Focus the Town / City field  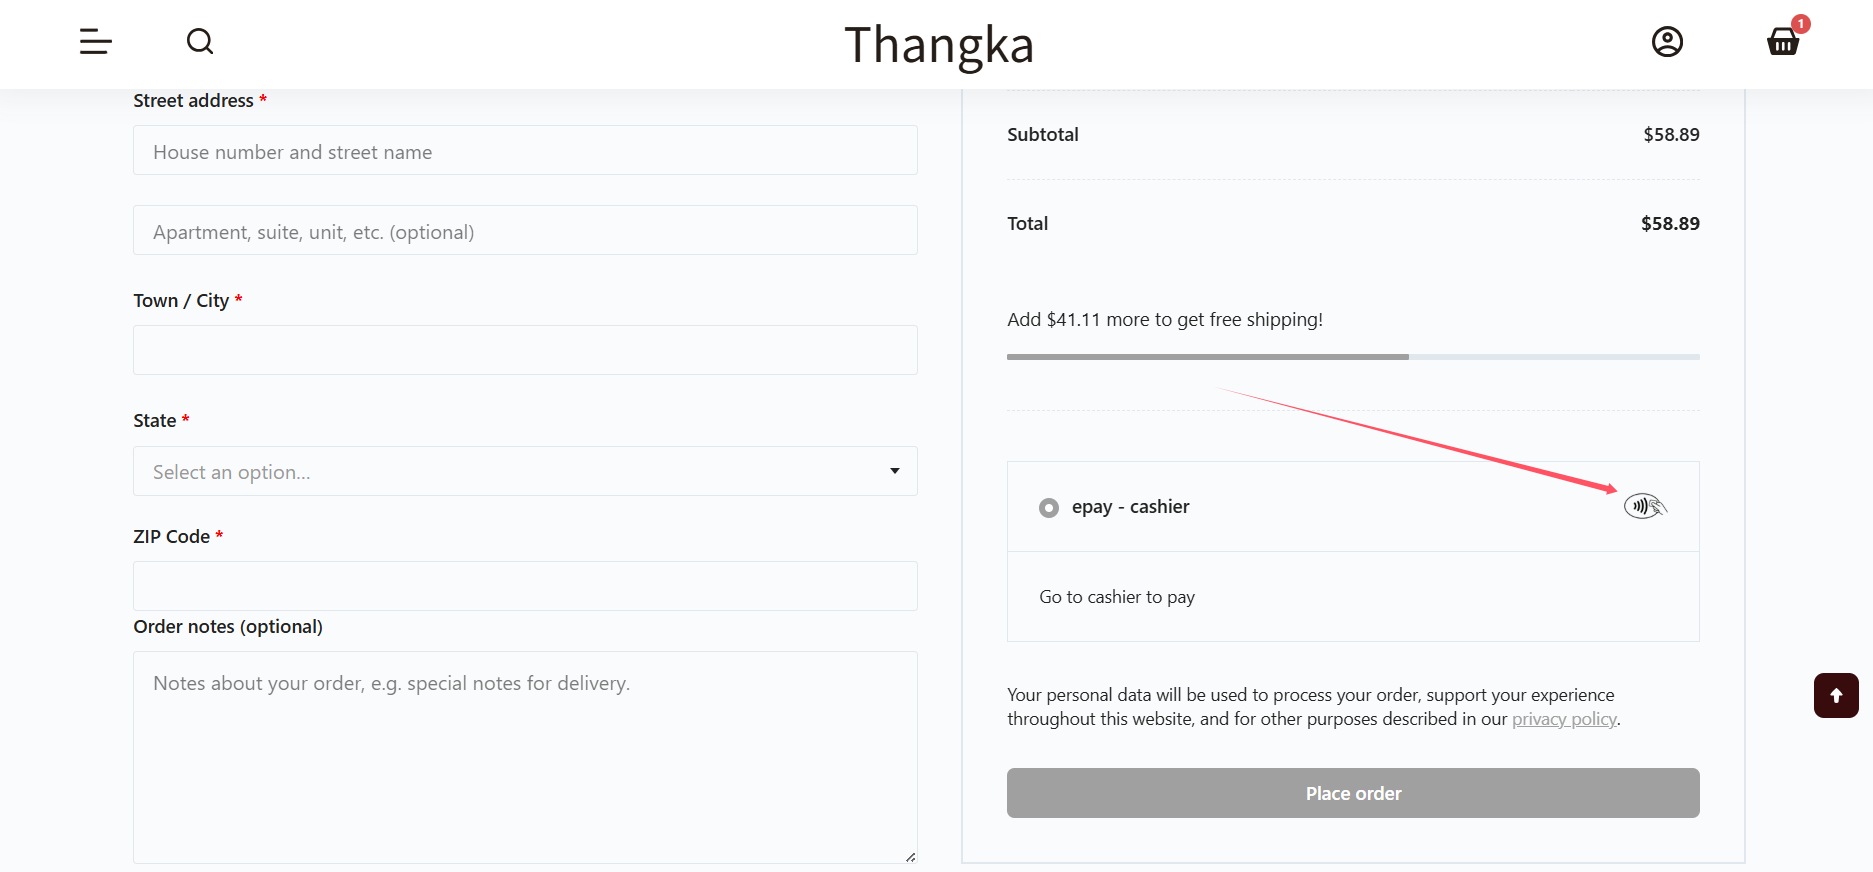525,351
